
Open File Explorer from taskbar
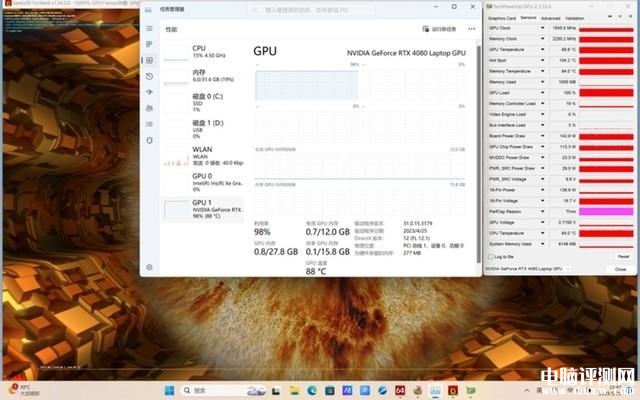point(294,391)
